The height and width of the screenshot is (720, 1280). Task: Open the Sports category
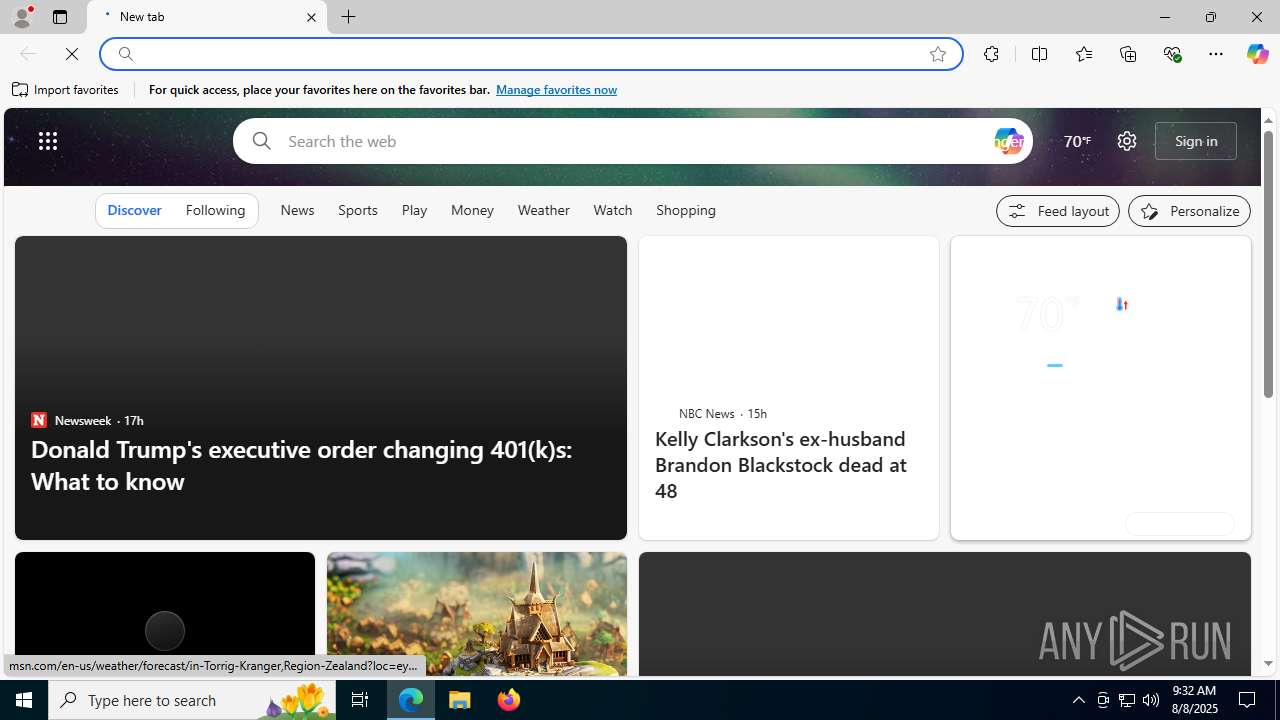357,211
